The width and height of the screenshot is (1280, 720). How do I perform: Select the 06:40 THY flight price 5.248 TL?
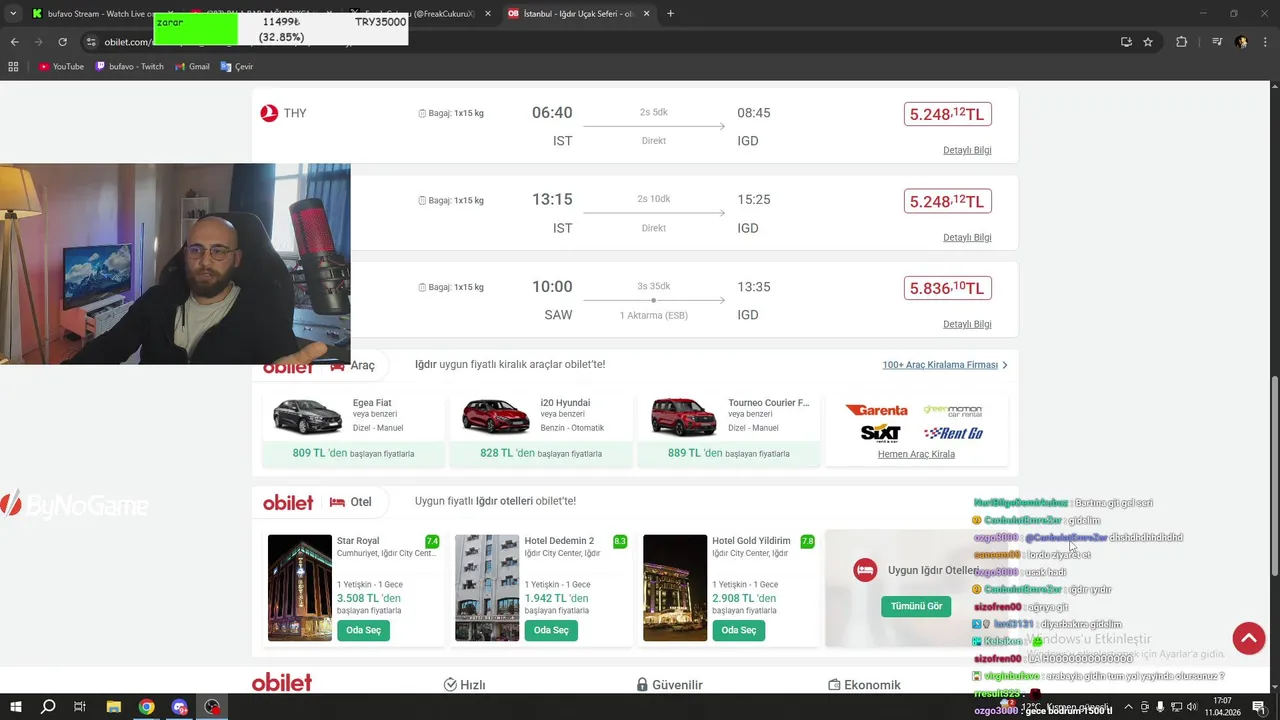coord(947,114)
